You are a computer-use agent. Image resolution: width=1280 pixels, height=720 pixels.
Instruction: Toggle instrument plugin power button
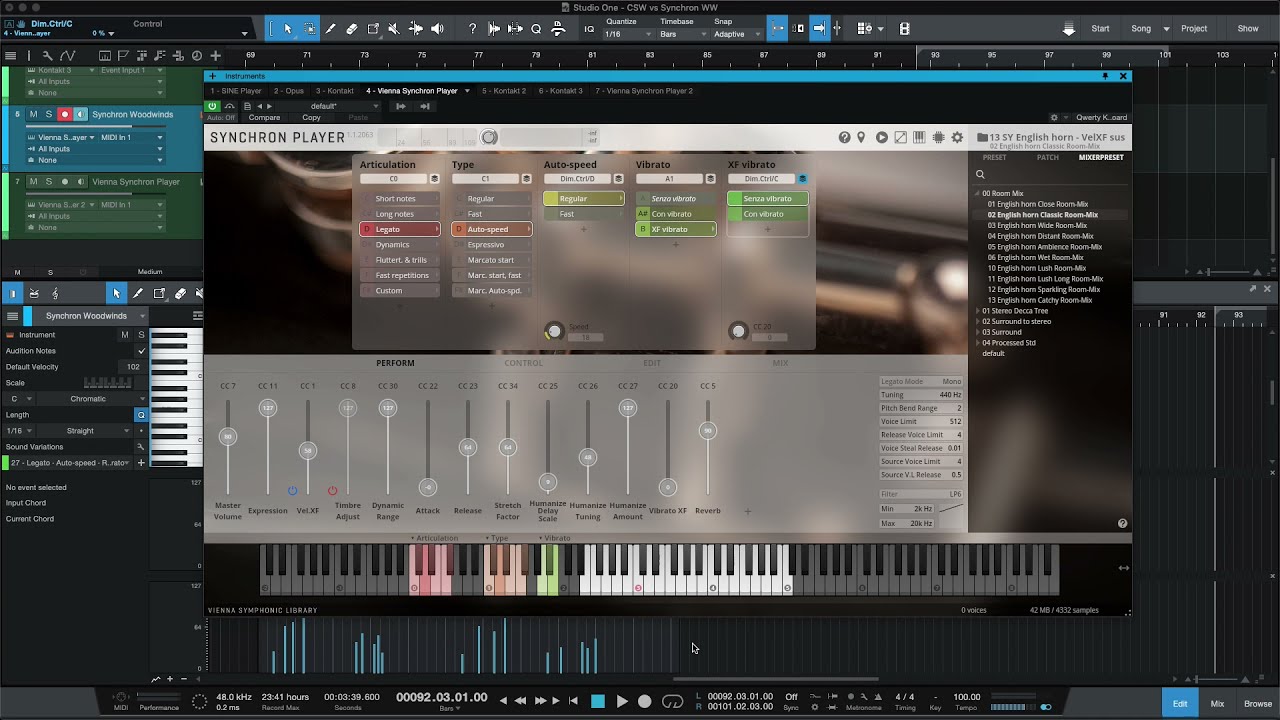pyautogui.click(x=212, y=106)
